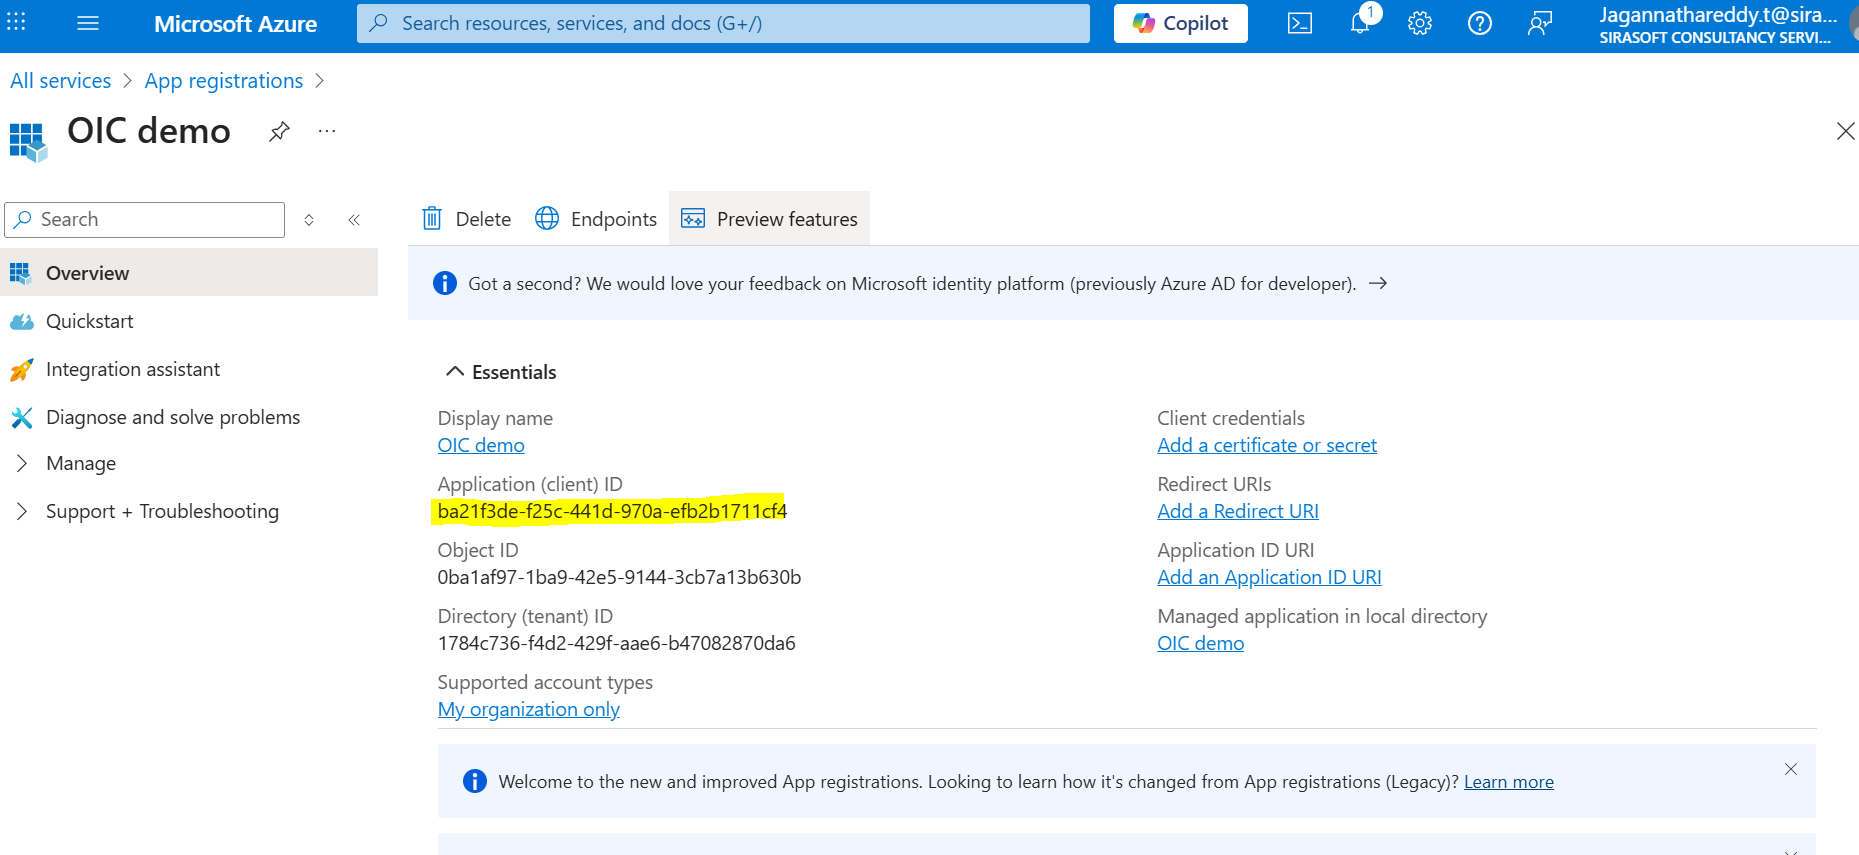1859x855 pixels.
Task: Open the Delete command
Action: 467,218
